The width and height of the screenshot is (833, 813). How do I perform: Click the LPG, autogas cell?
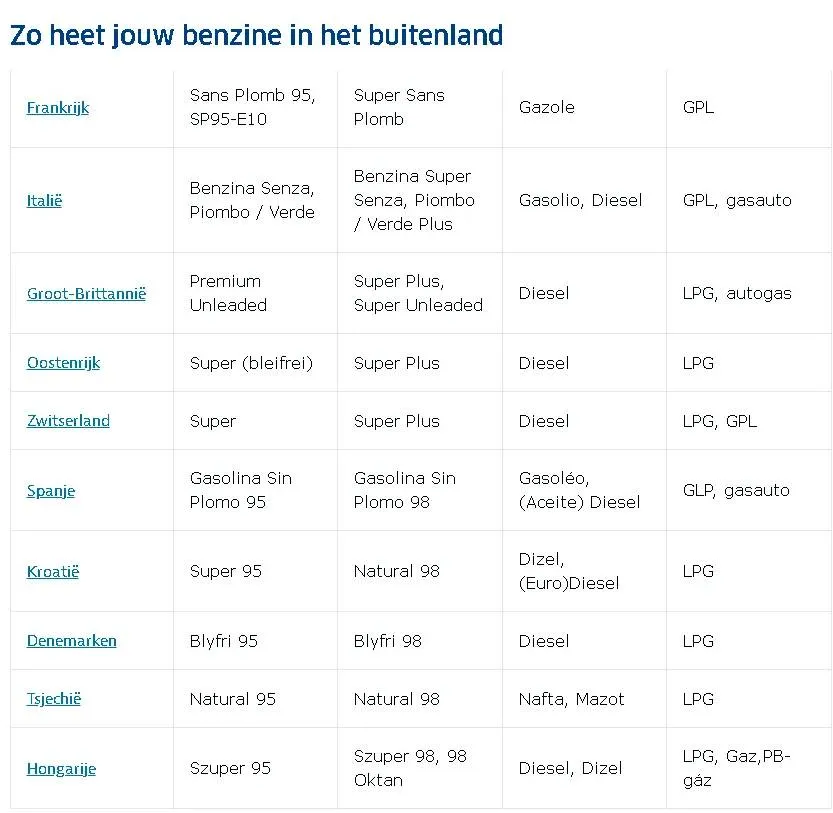(749, 293)
